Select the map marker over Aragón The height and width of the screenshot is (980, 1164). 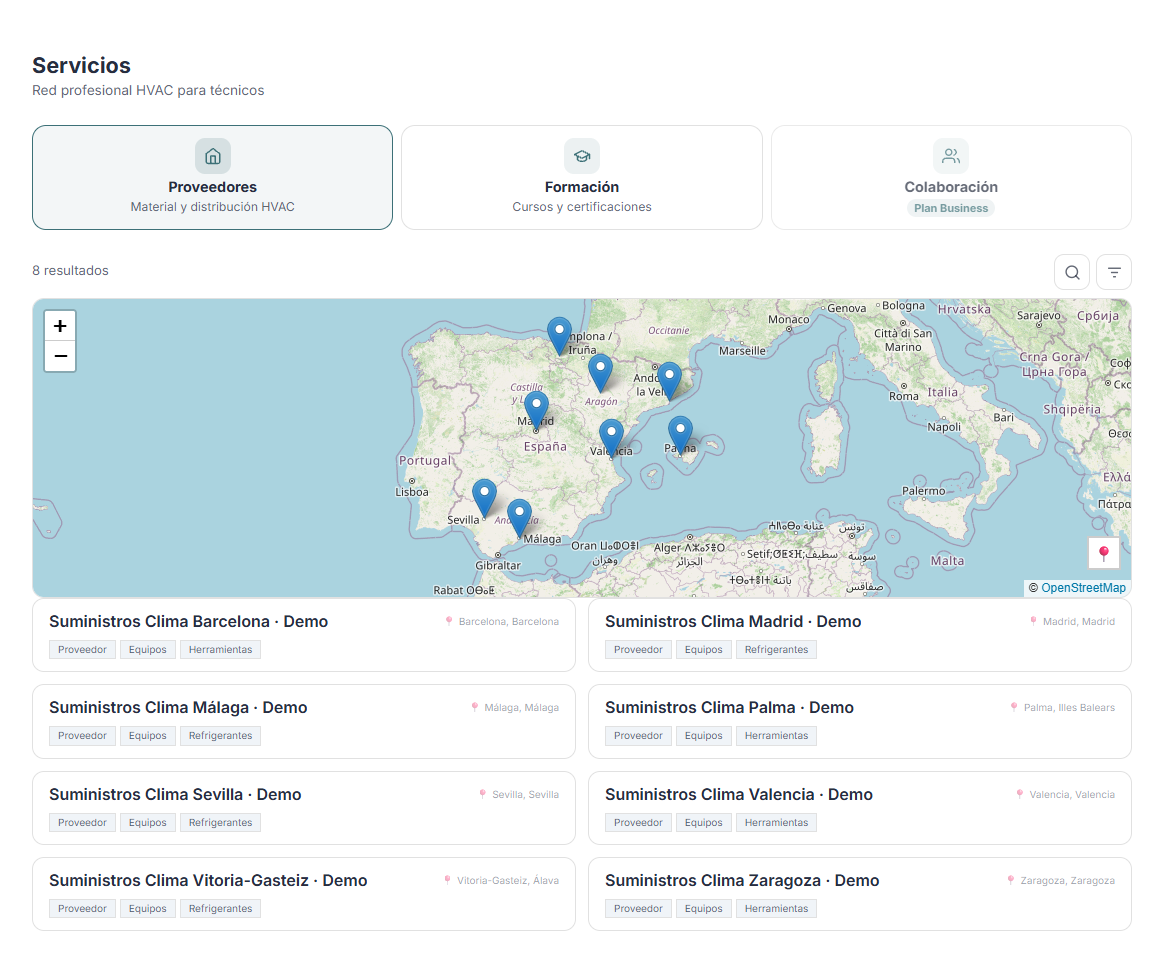coord(601,373)
